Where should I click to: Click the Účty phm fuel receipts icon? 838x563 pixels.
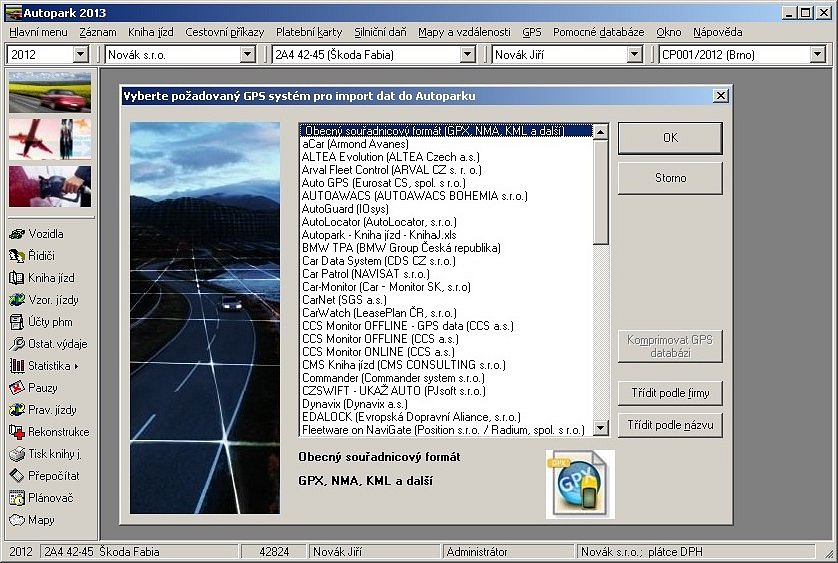coord(18,322)
